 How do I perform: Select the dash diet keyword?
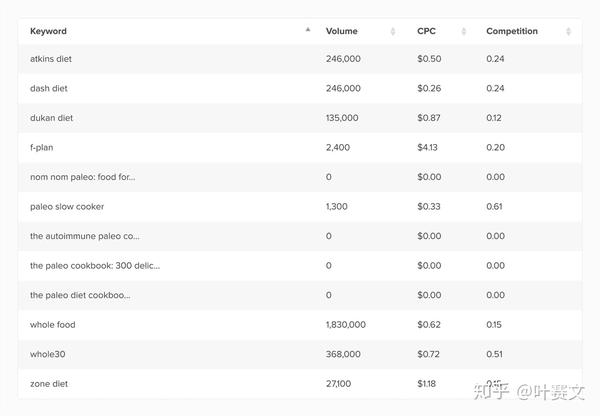pos(49,88)
